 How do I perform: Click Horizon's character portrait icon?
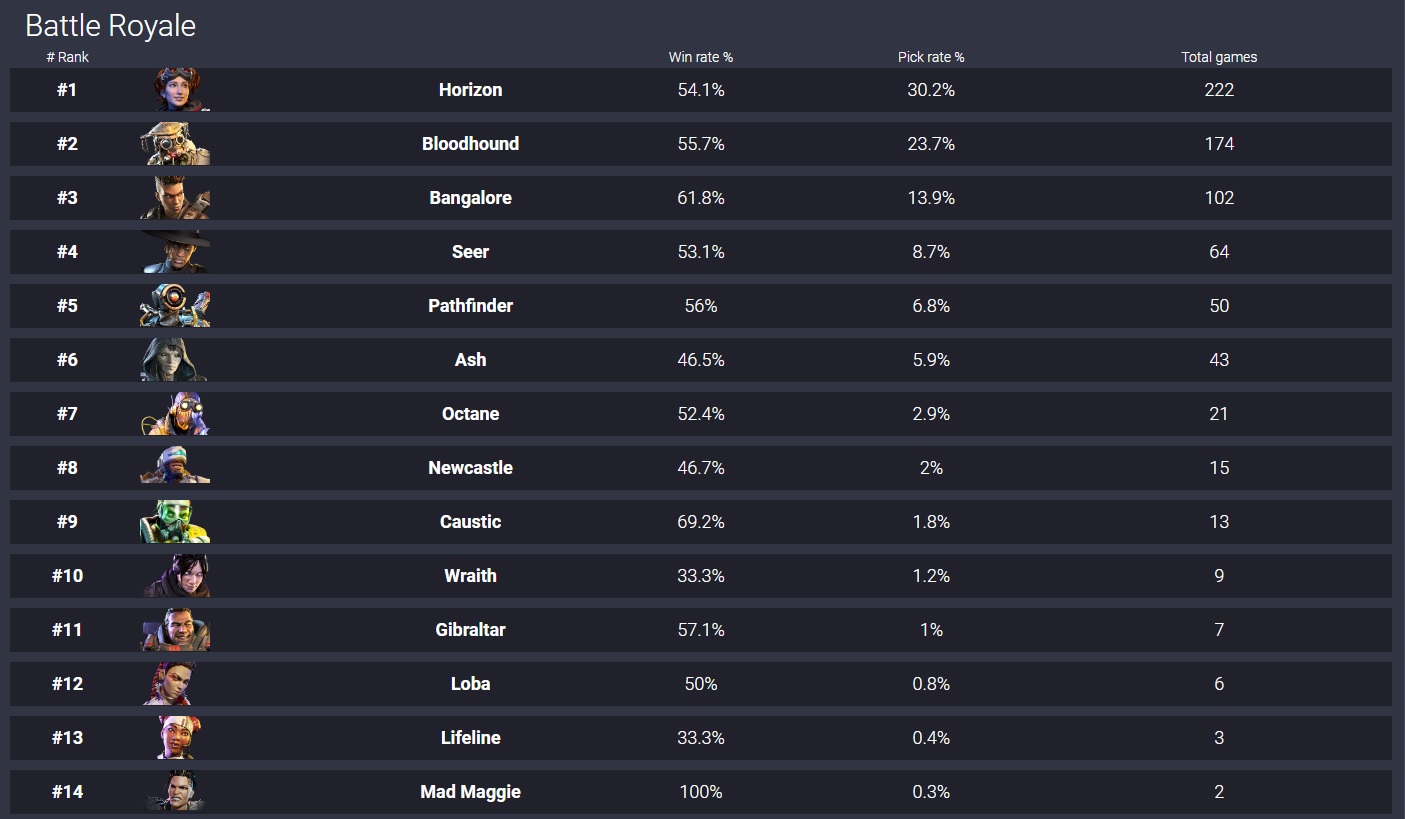pyautogui.click(x=175, y=90)
